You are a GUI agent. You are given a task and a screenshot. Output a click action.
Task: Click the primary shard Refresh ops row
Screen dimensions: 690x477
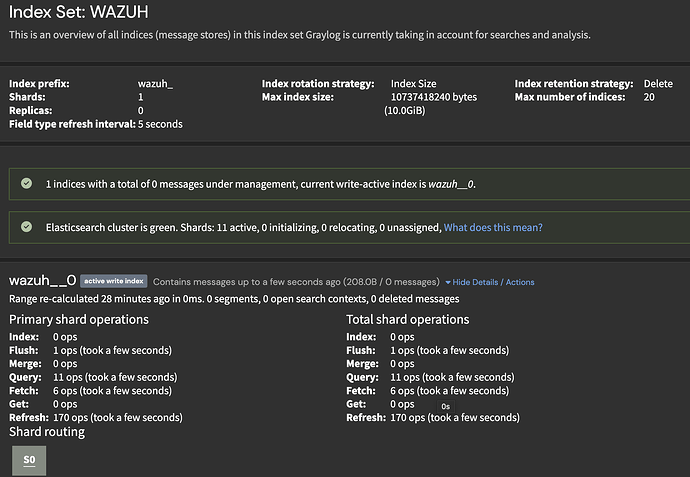tap(96, 417)
